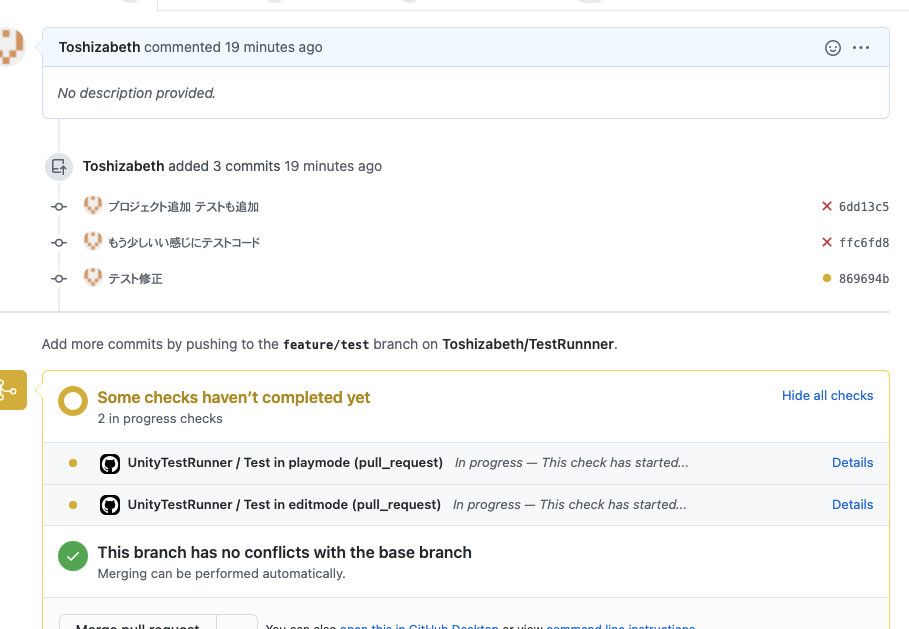Click the author avatar beside commit テスト修正
Screen dimensions: 909x629
click(x=93, y=277)
